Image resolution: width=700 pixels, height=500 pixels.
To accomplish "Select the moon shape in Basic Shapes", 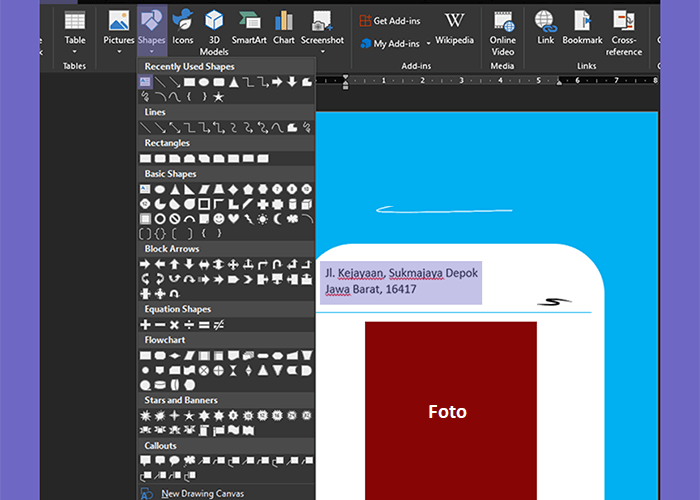I will click(x=278, y=219).
